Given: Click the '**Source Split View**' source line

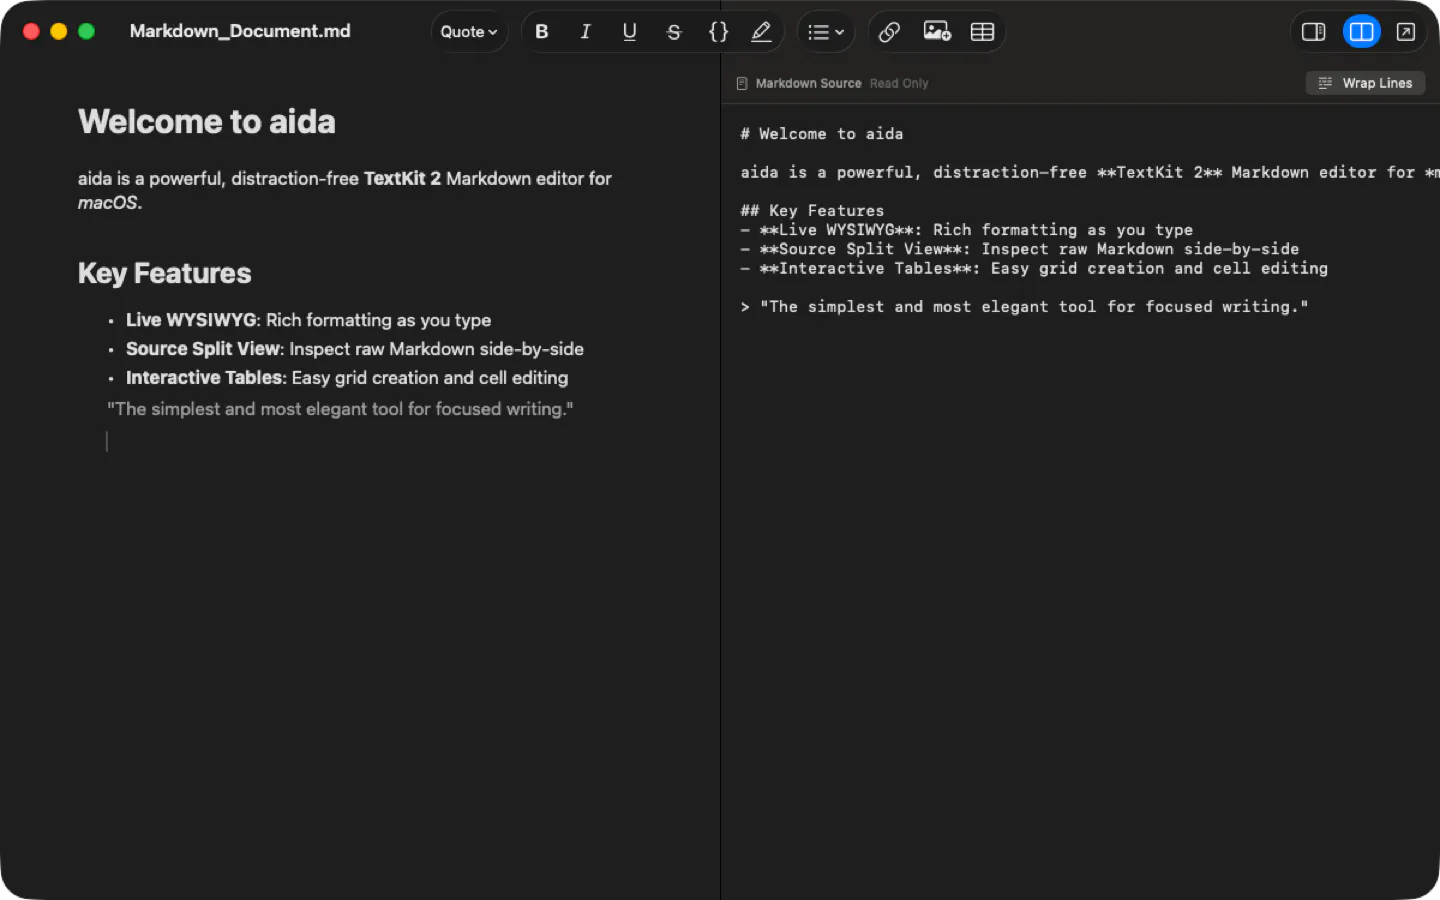Looking at the screenshot, I should point(1019,249).
